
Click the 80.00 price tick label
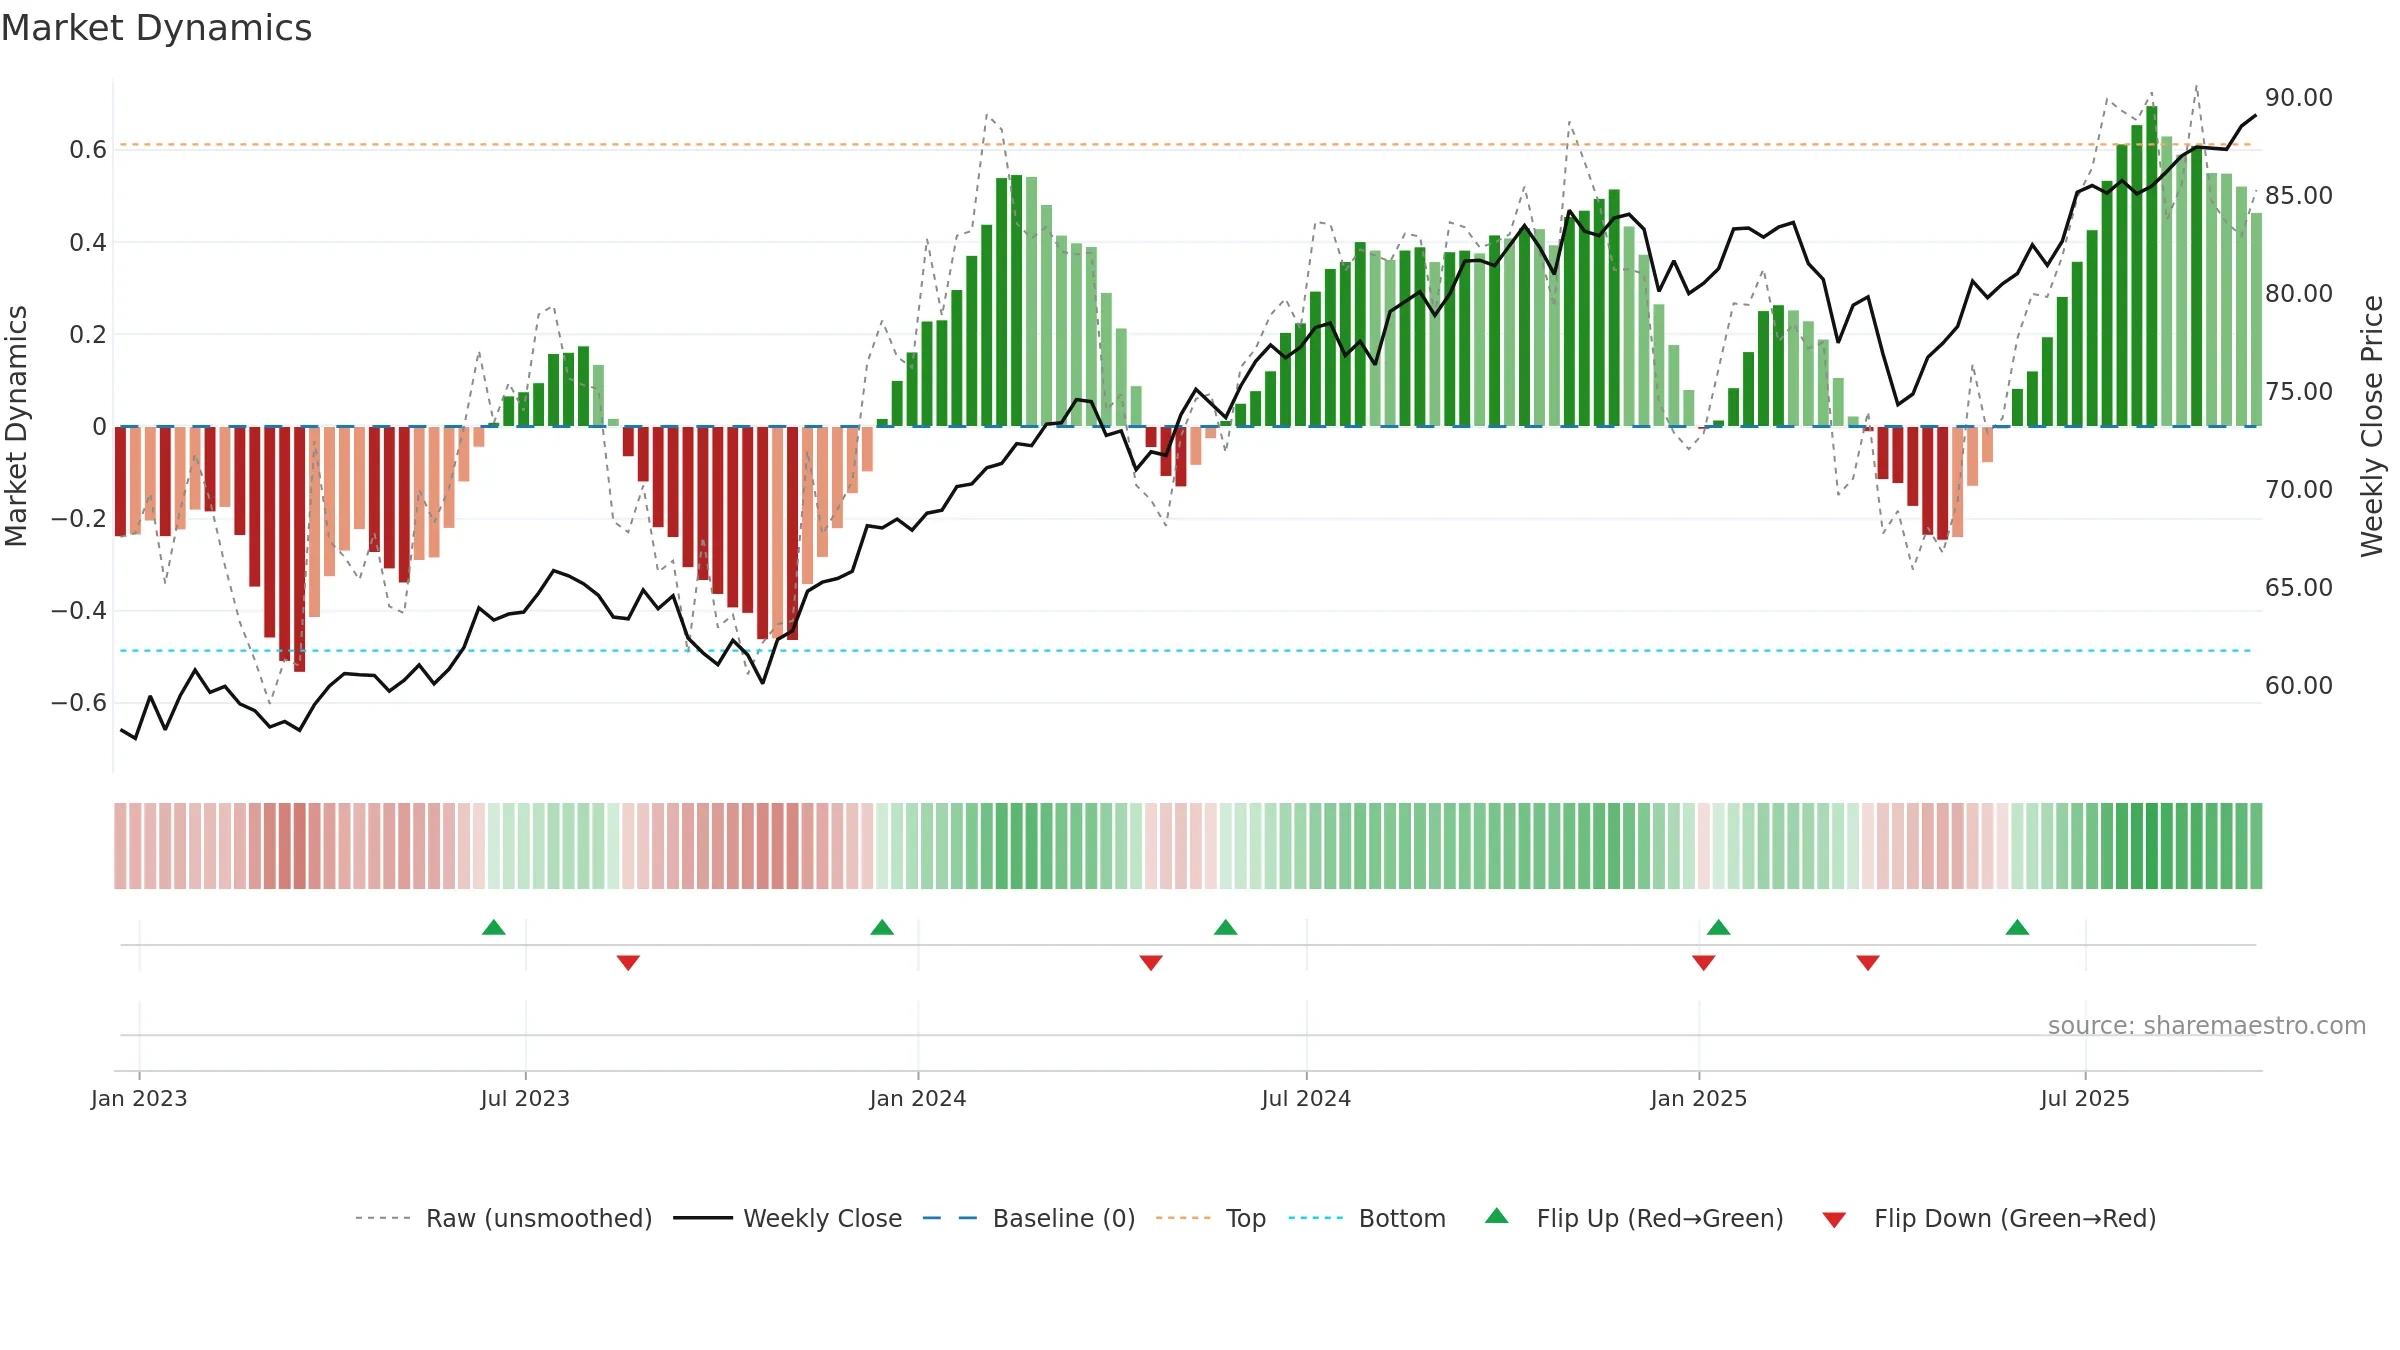point(2299,293)
